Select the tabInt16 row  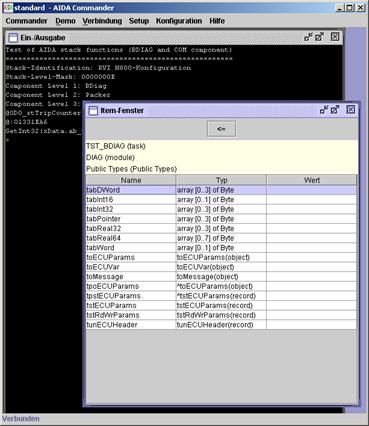221,200
